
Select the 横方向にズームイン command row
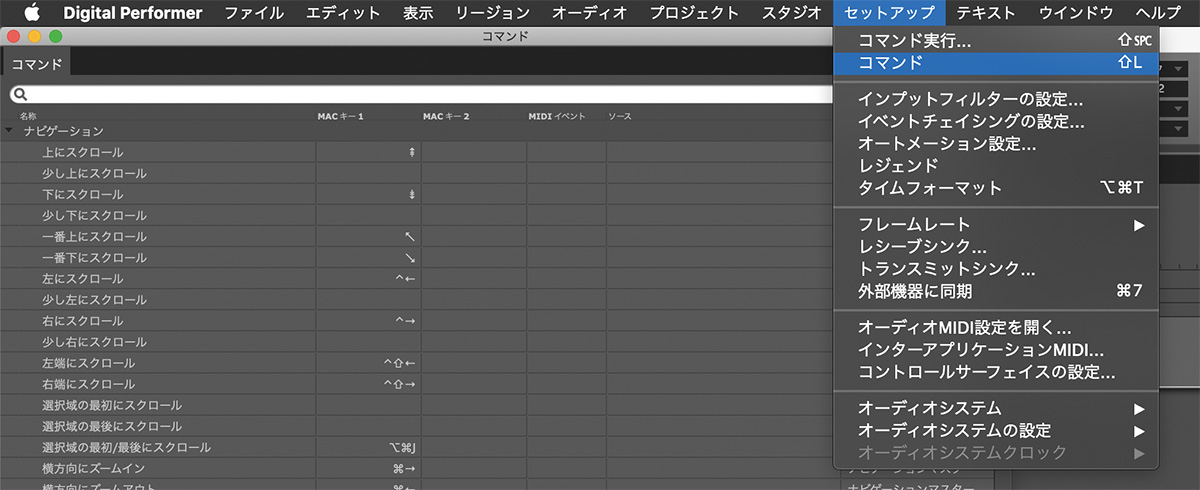click(x=416, y=468)
